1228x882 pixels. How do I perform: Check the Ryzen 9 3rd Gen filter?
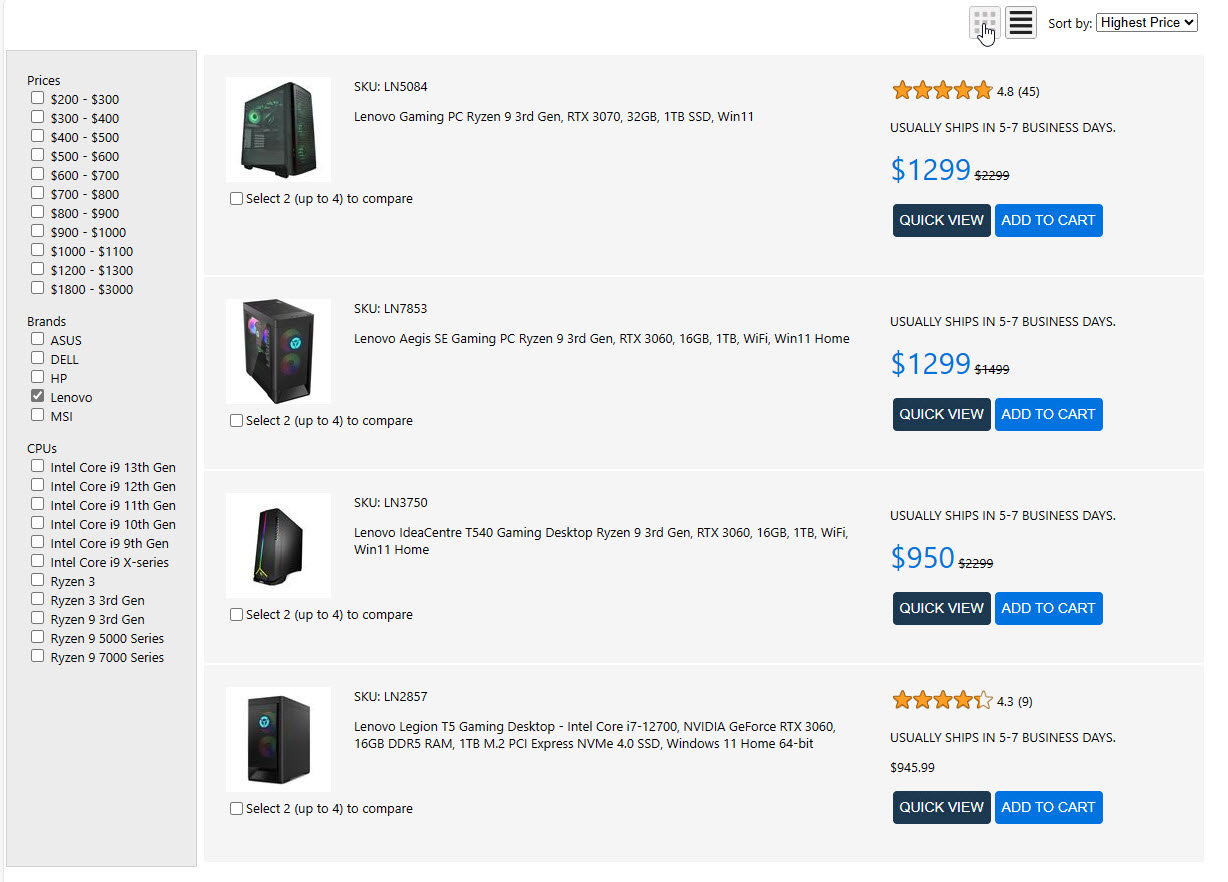coord(38,619)
